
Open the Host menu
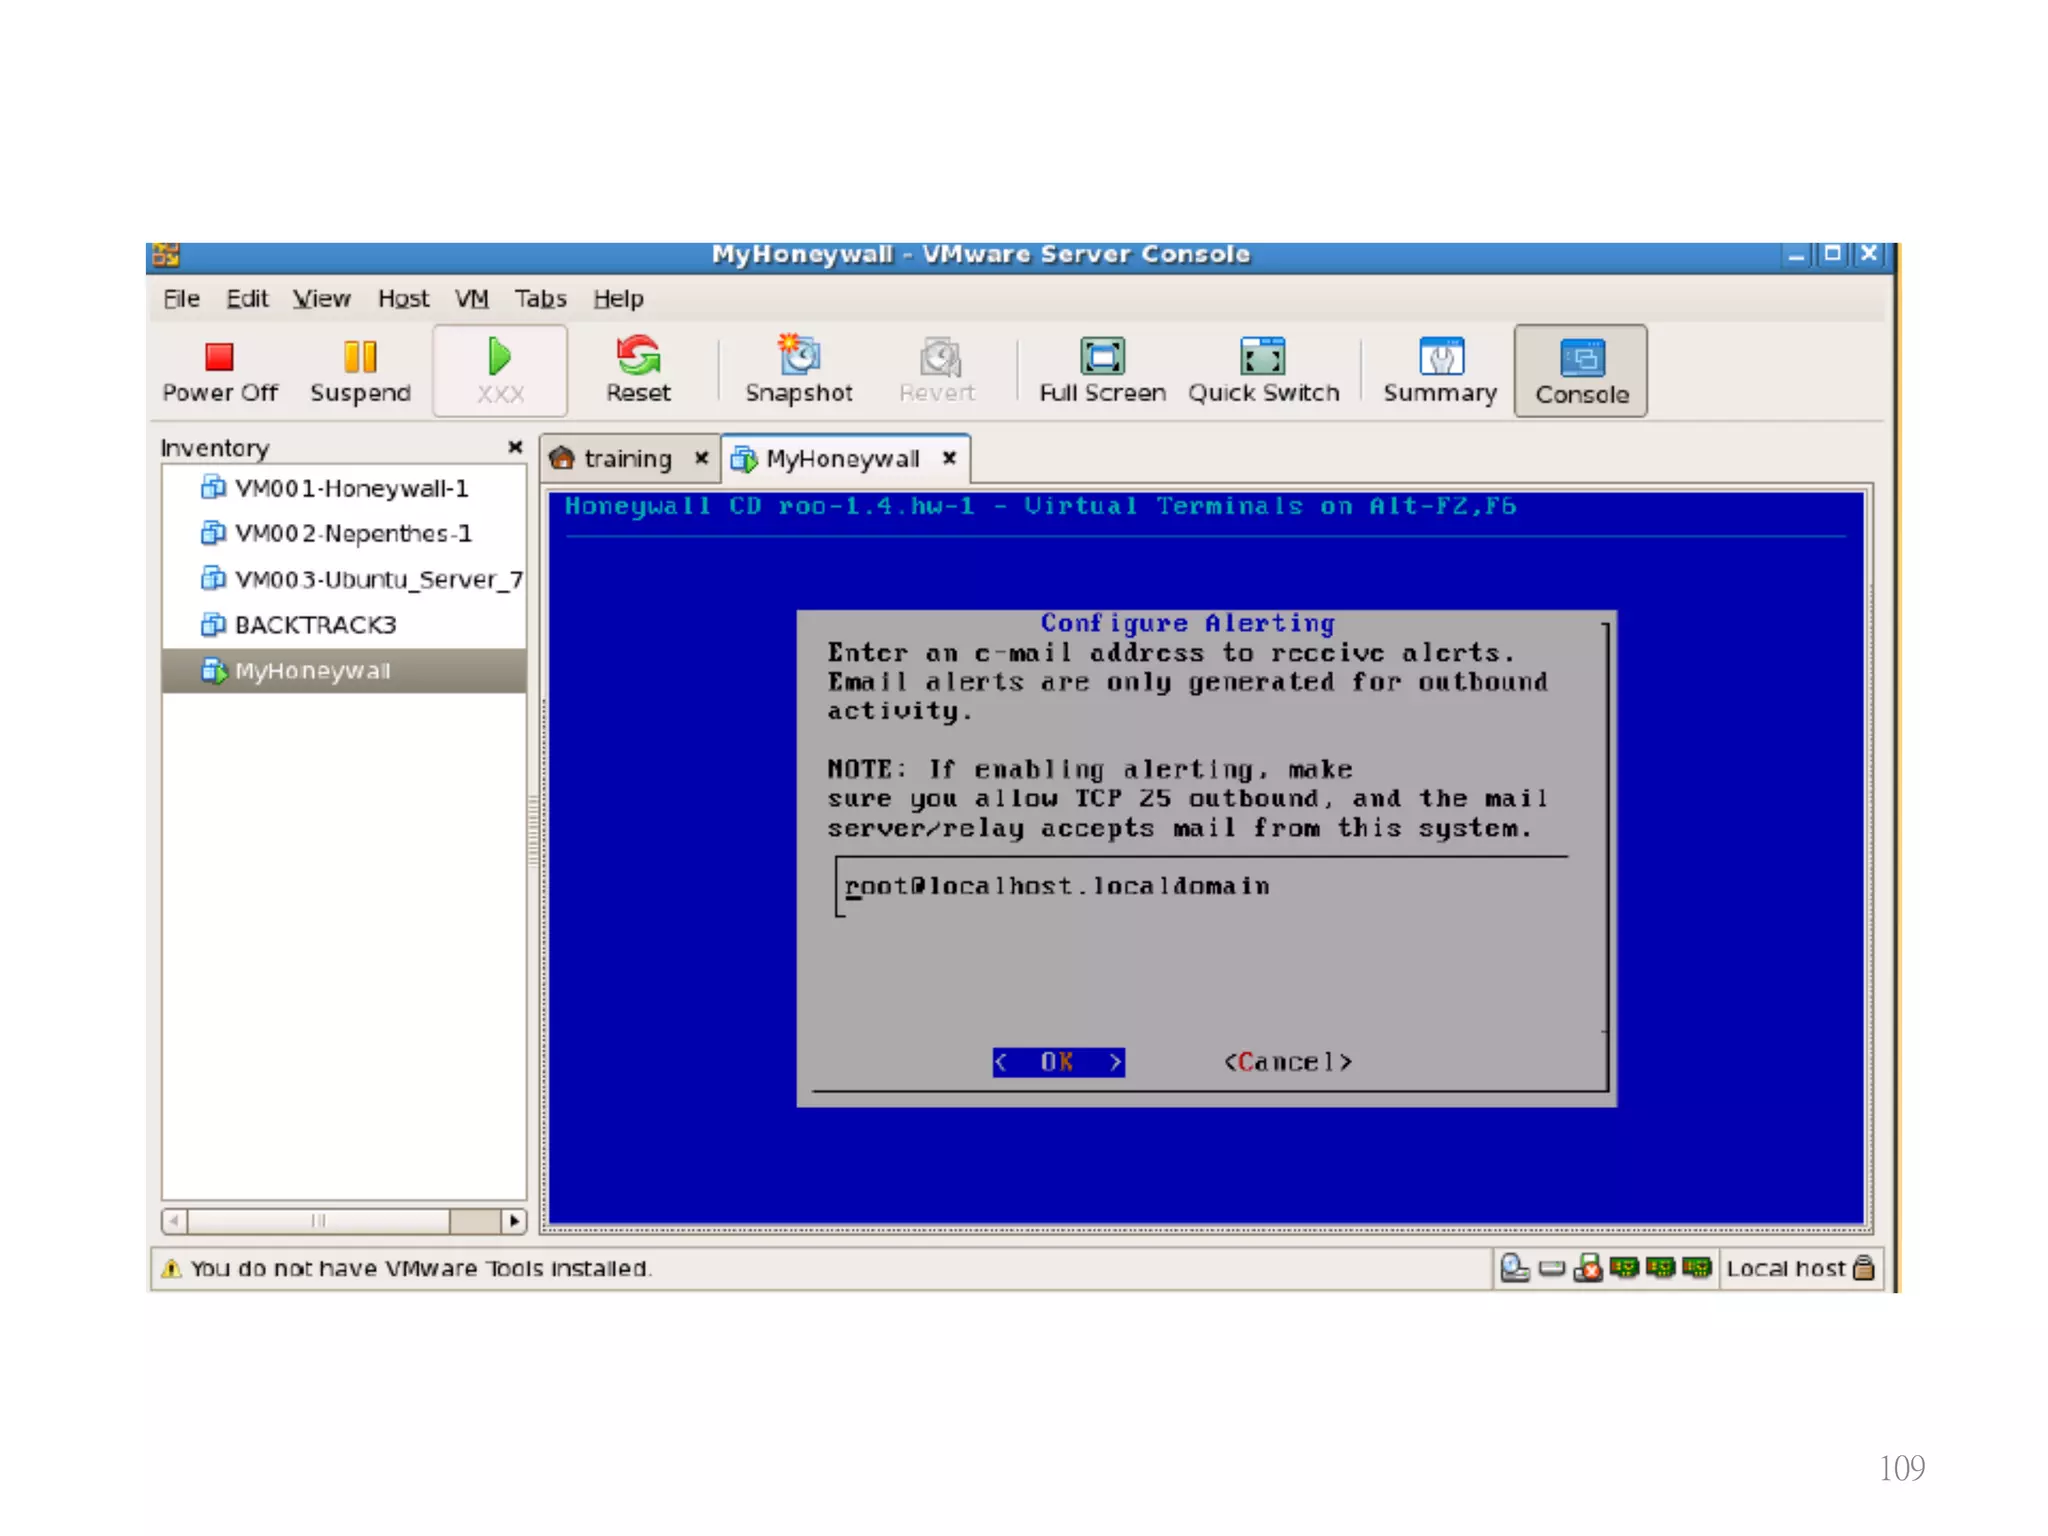pos(403,299)
